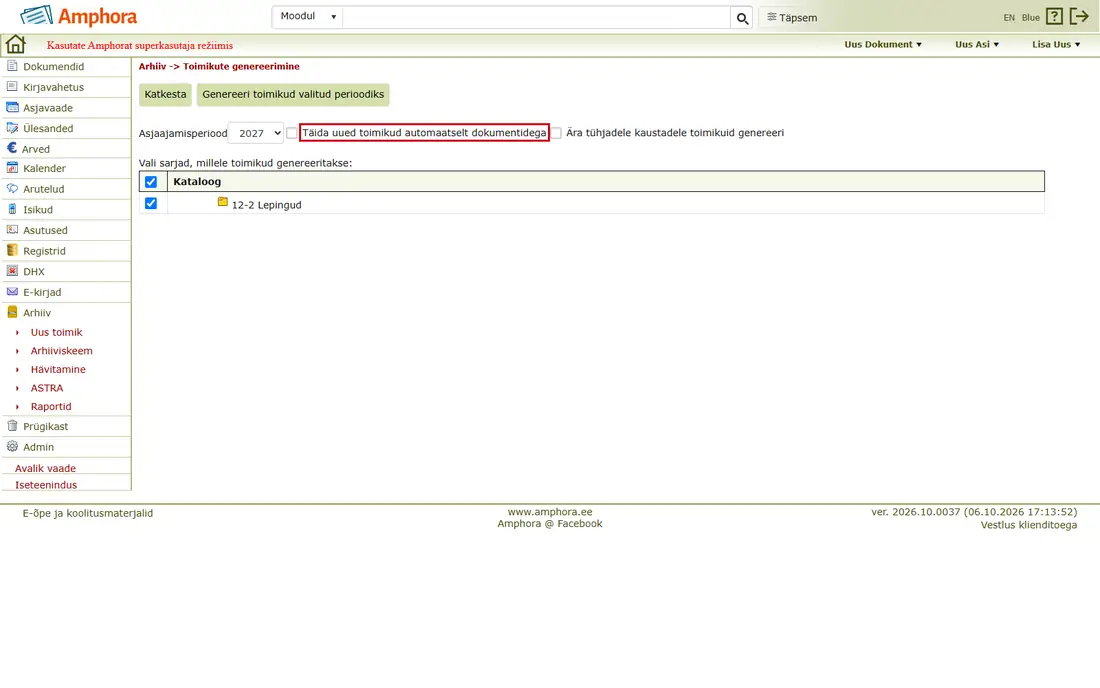Click the home icon
The height and width of the screenshot is (688, 1100).
tap(15, 44)
